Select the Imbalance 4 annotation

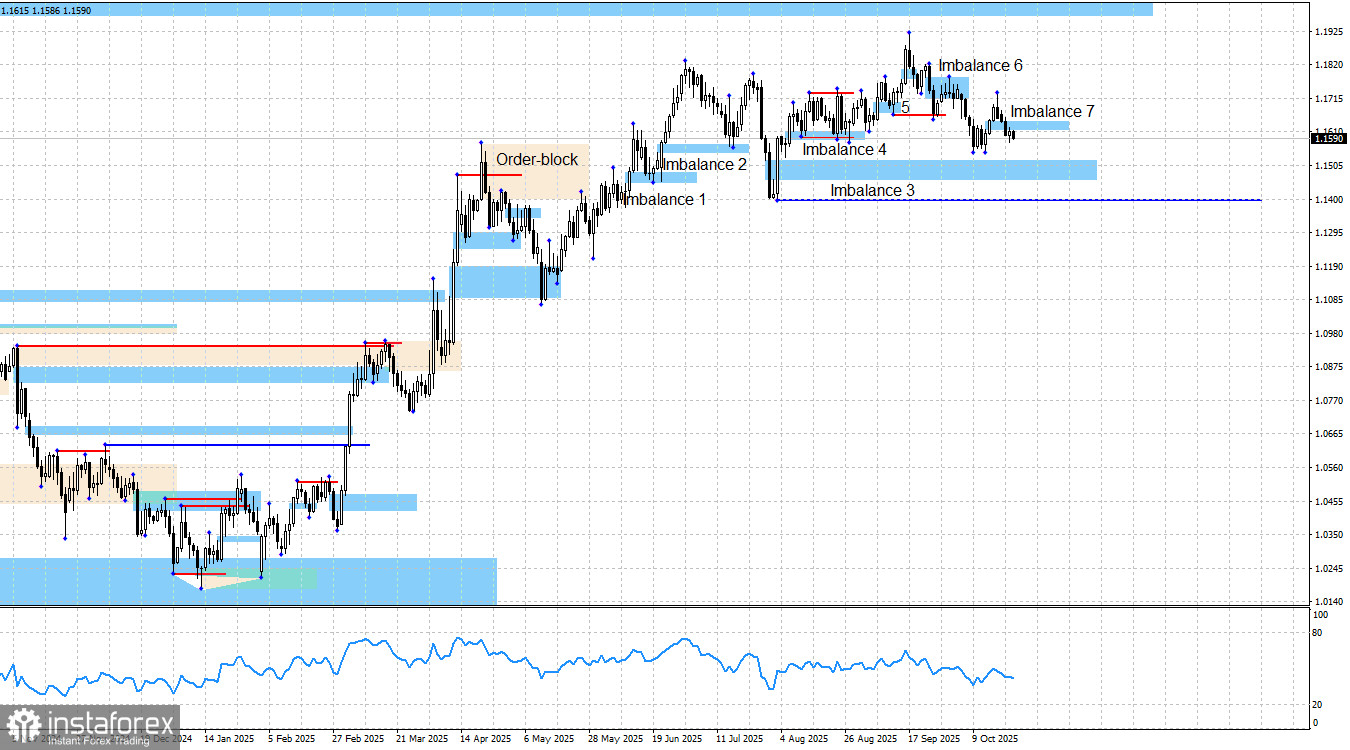coord(844,150)
